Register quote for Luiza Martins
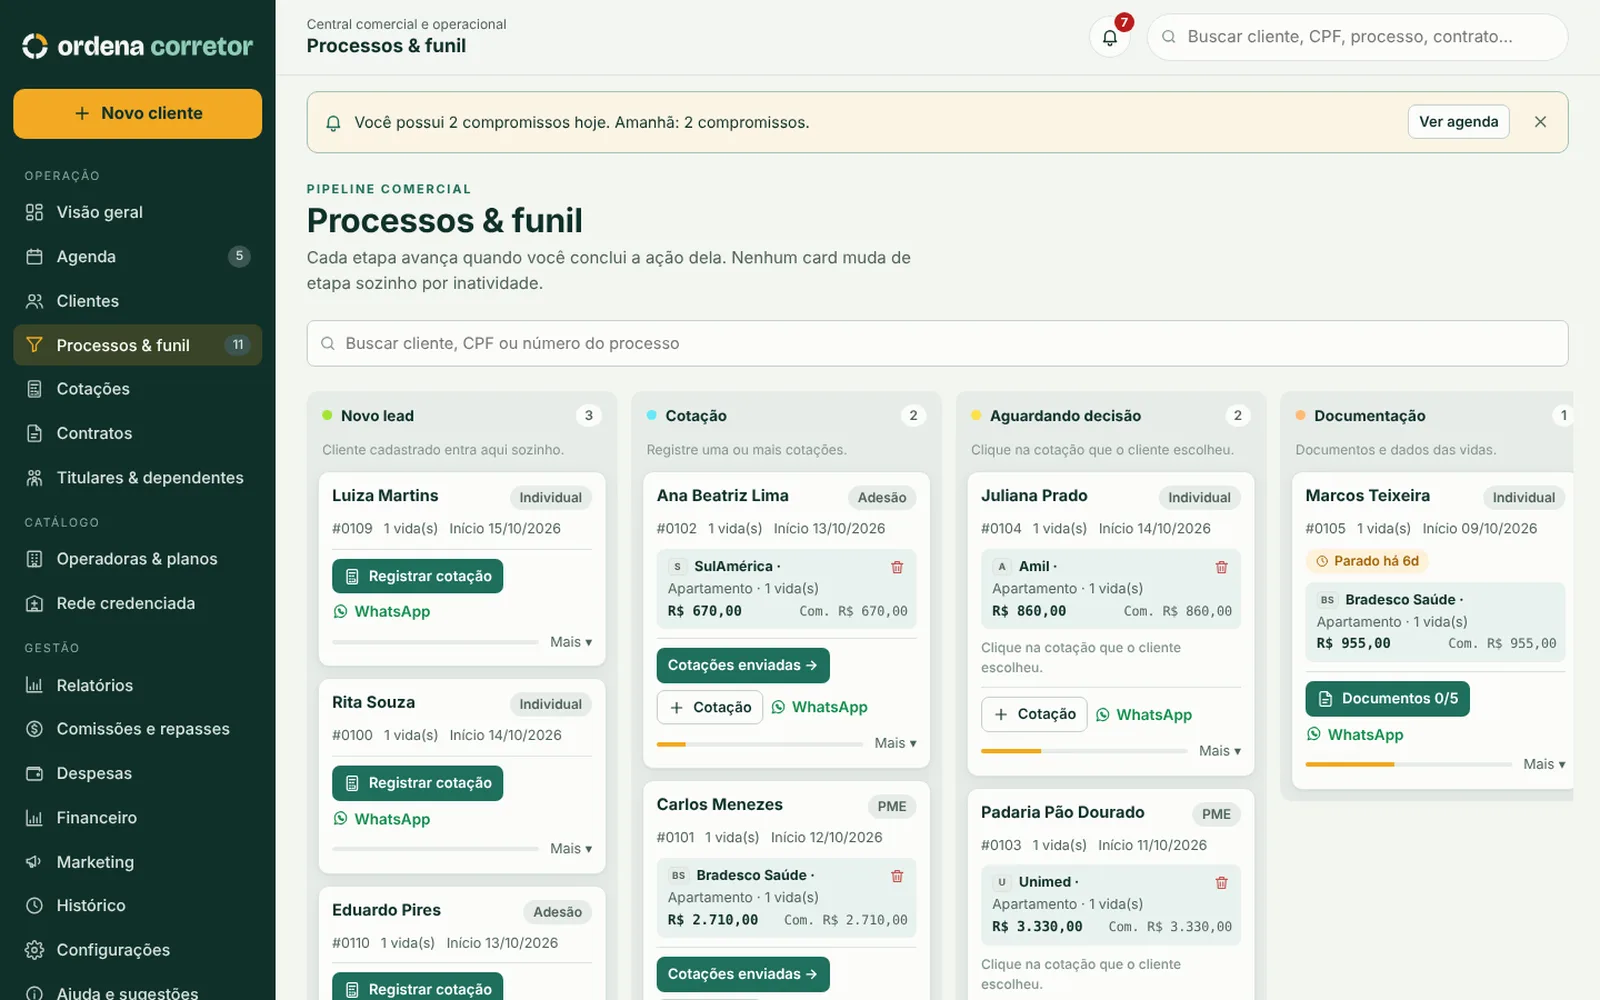The width and height of the screenshot is (1600, 1000). click(418, 576)
